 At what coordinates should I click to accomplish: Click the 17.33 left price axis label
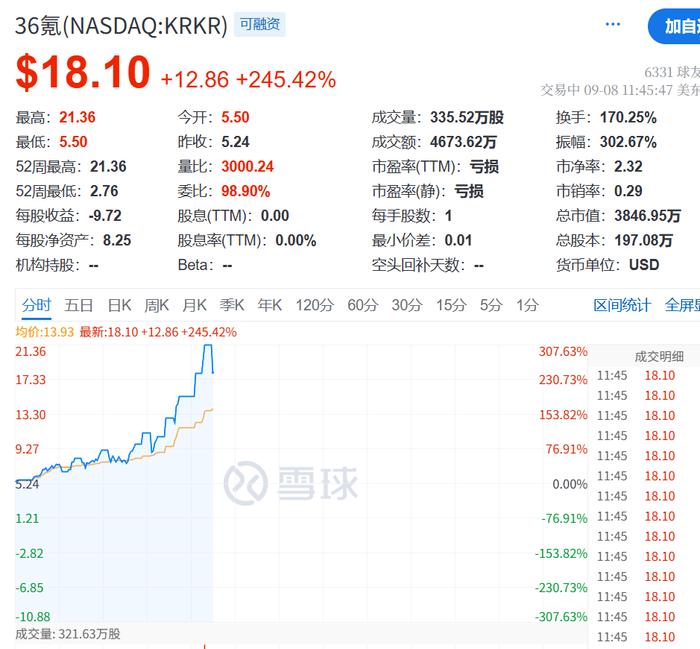click(x=30, y=380)
